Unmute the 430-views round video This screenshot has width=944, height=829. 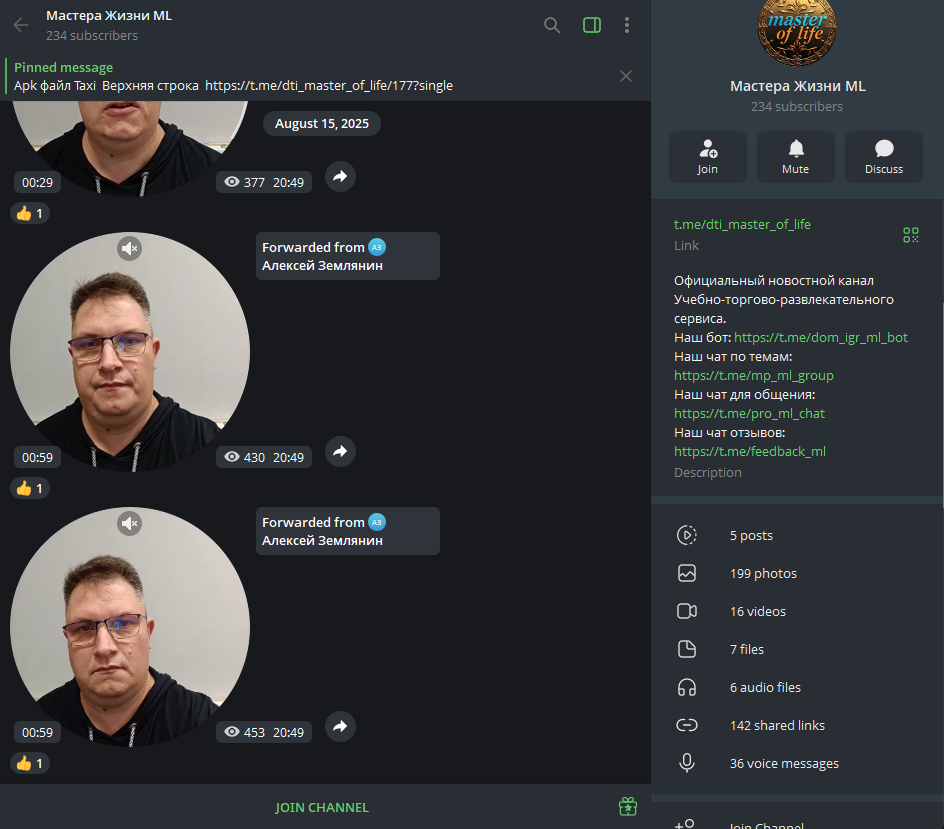click(129, 248)
